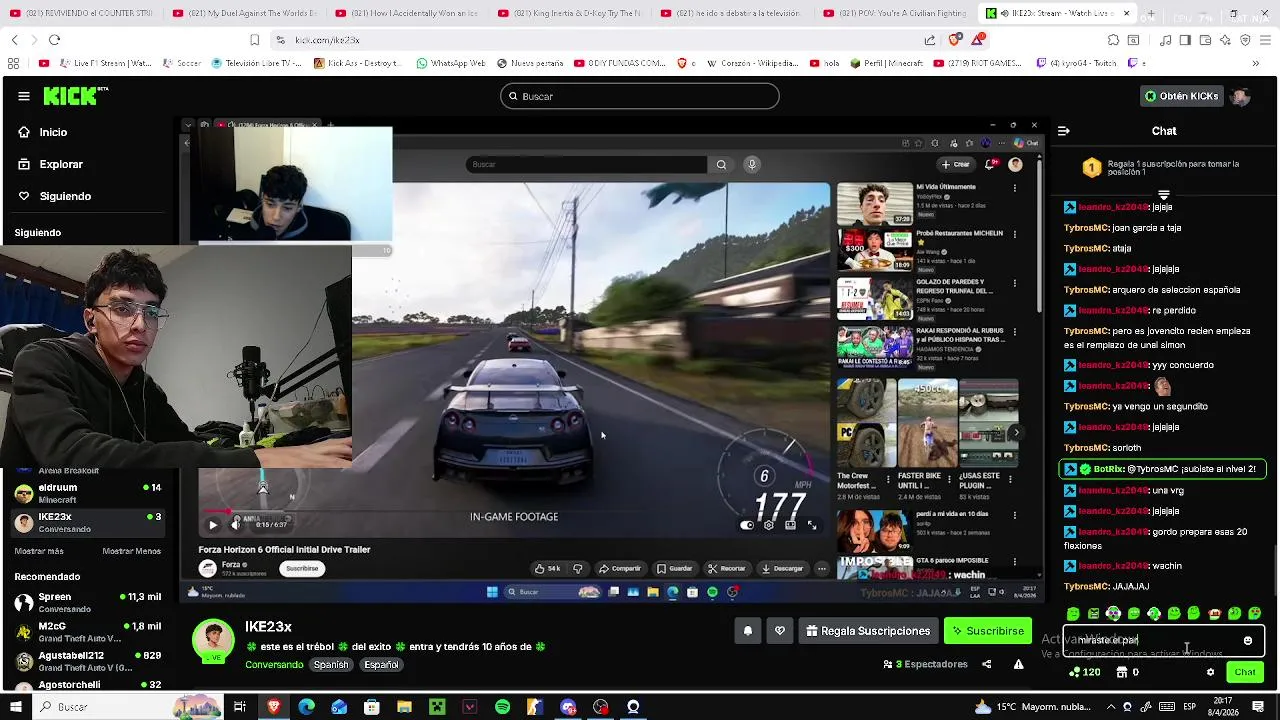
Task: Follow channel with the heart button
Action: pyautogui.click(x=780, y=631)
